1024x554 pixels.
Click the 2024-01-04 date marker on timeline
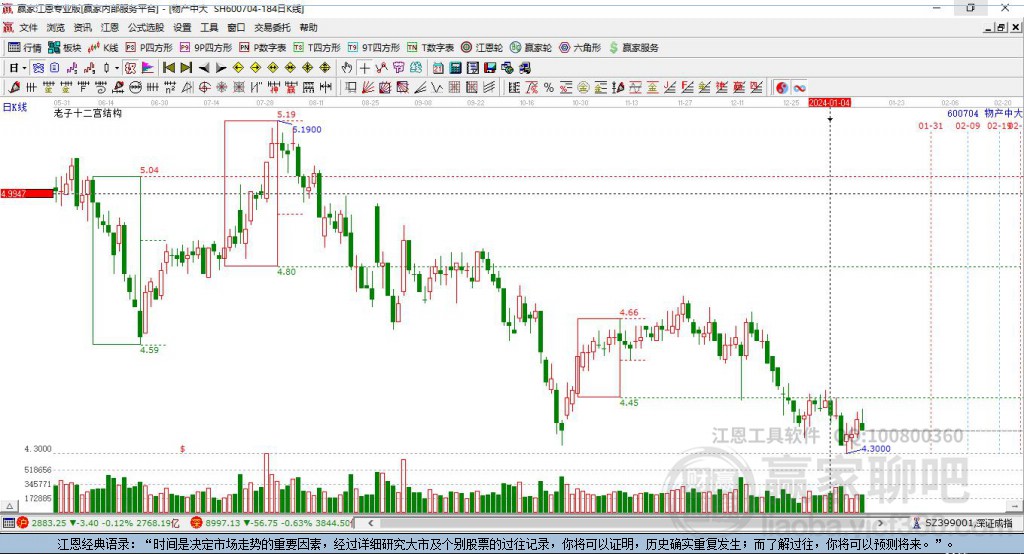click(x=829, y=103)
